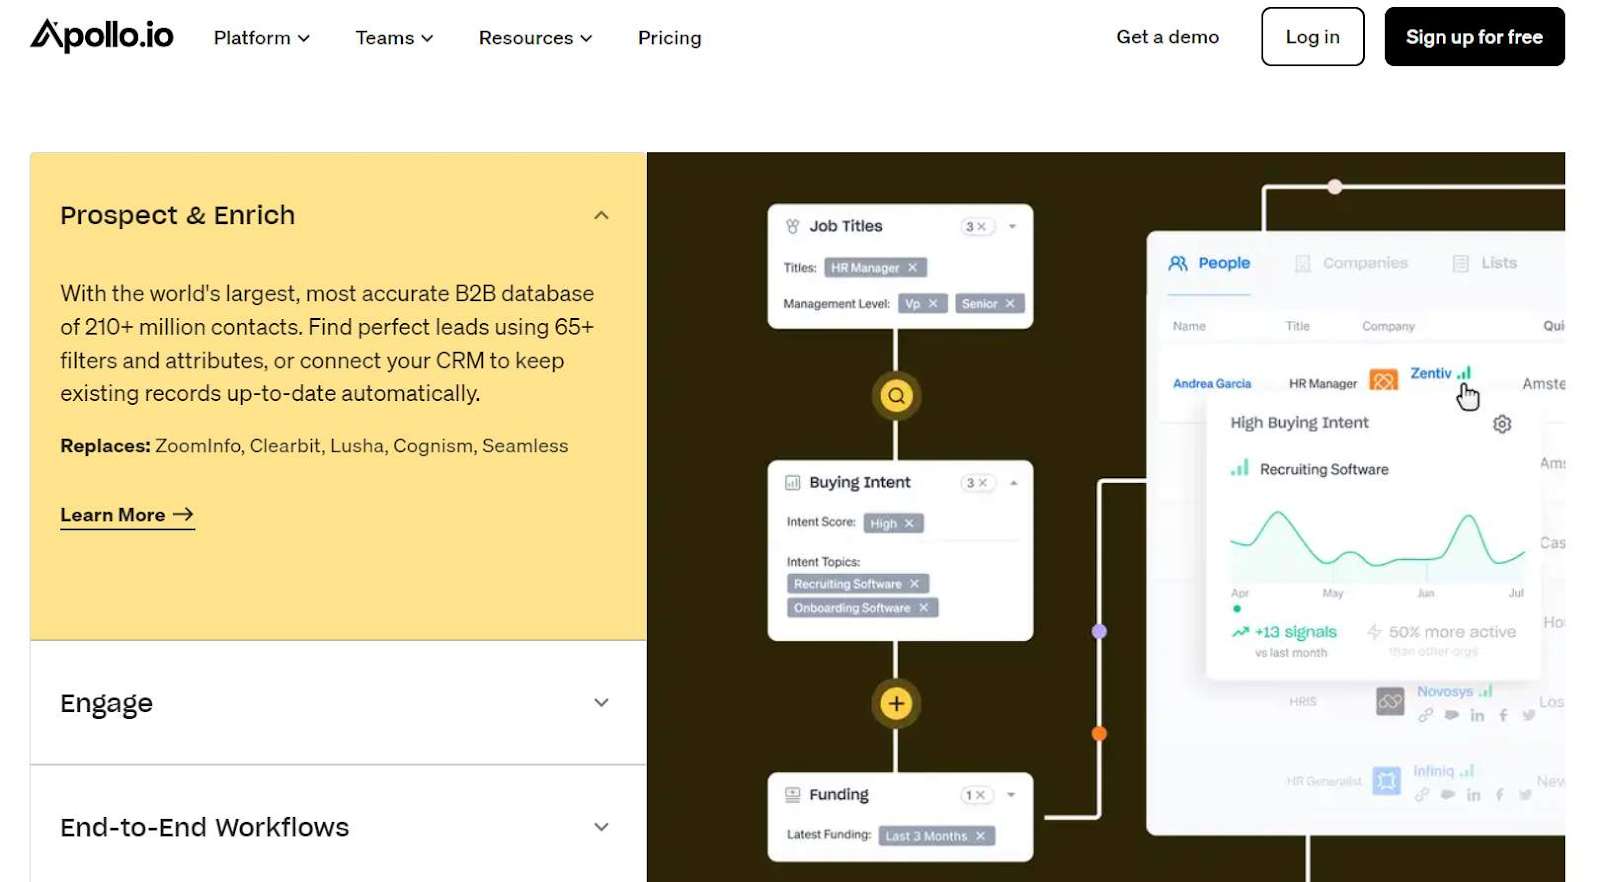
Task: Collapse the Buying Intent card arrow
Action: (x=1013, y=483)
